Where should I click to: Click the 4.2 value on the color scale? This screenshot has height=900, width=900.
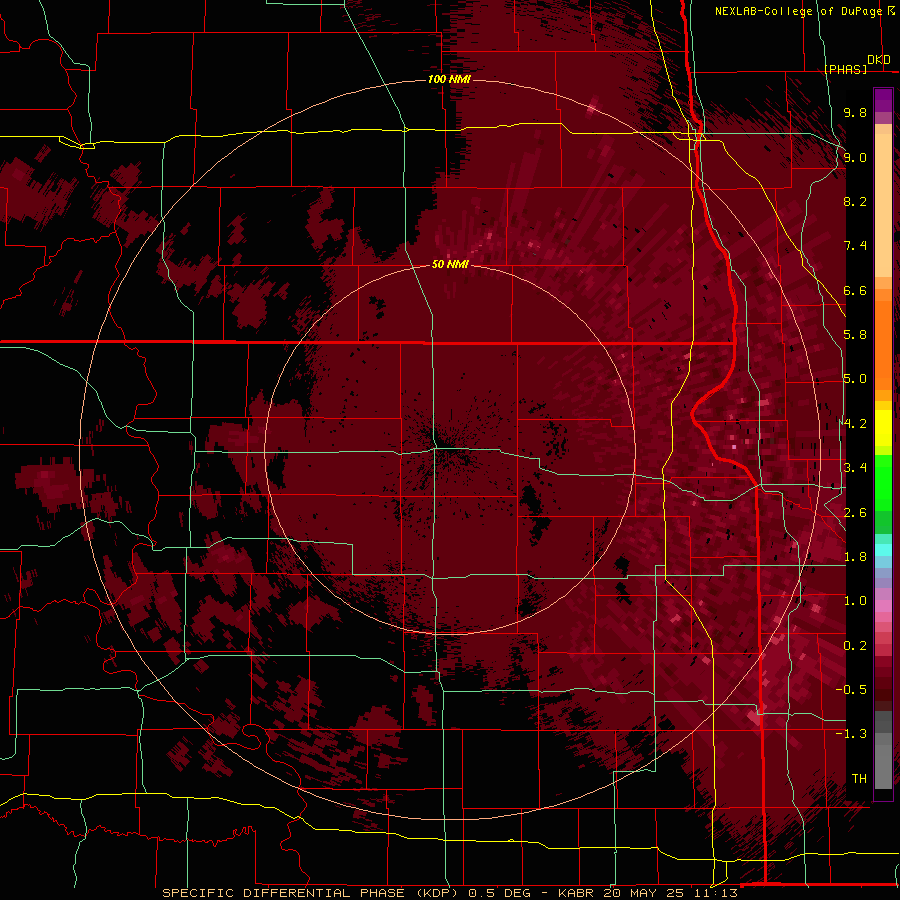click(855, 424)
